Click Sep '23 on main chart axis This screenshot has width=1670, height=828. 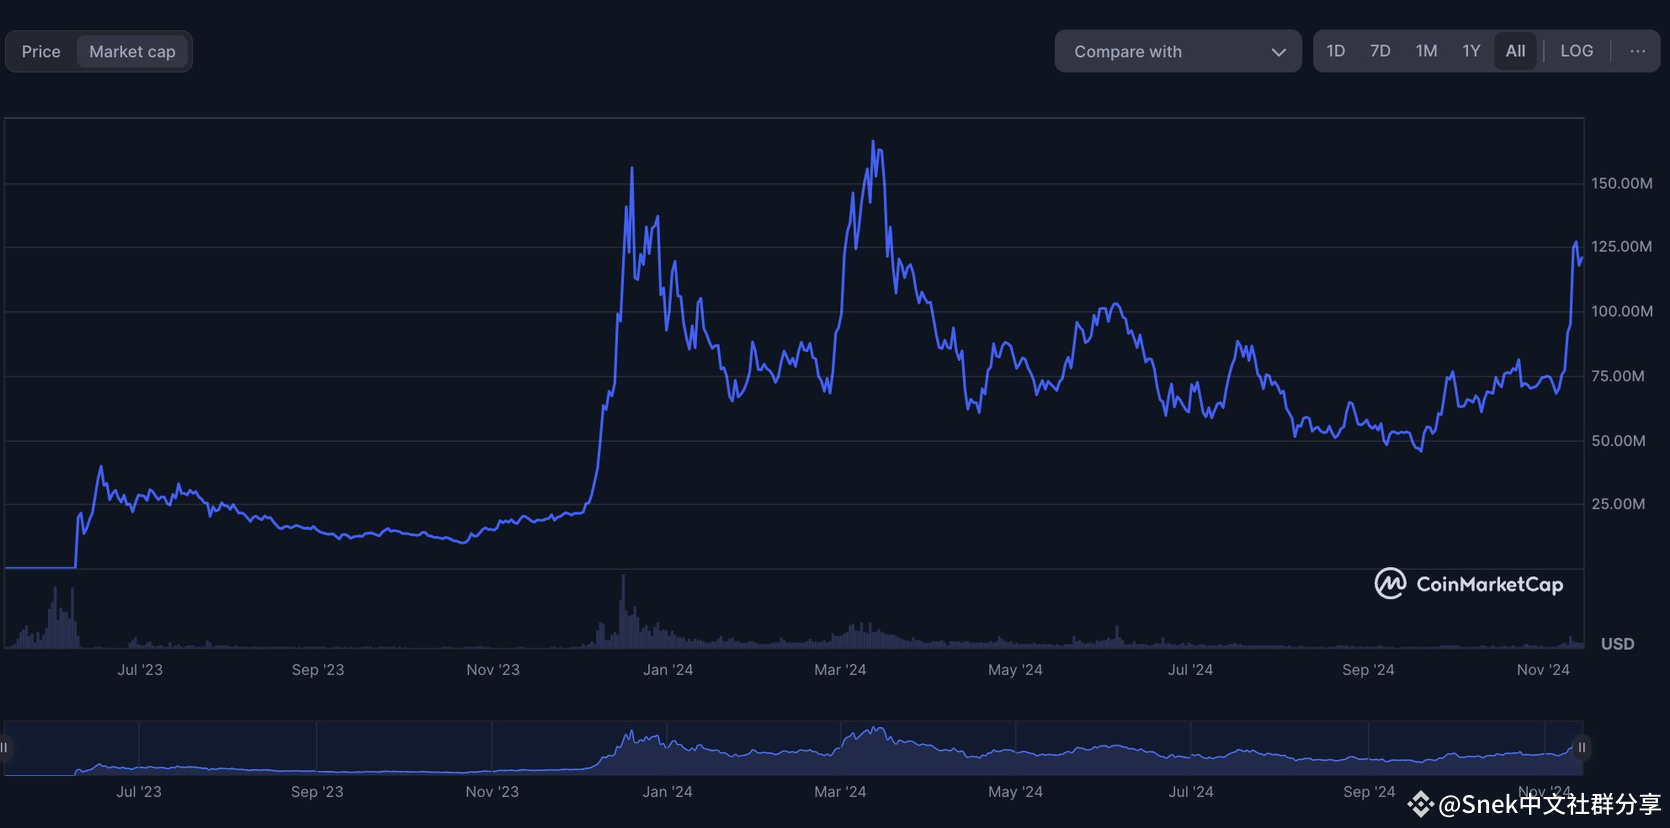coord(318,670)
